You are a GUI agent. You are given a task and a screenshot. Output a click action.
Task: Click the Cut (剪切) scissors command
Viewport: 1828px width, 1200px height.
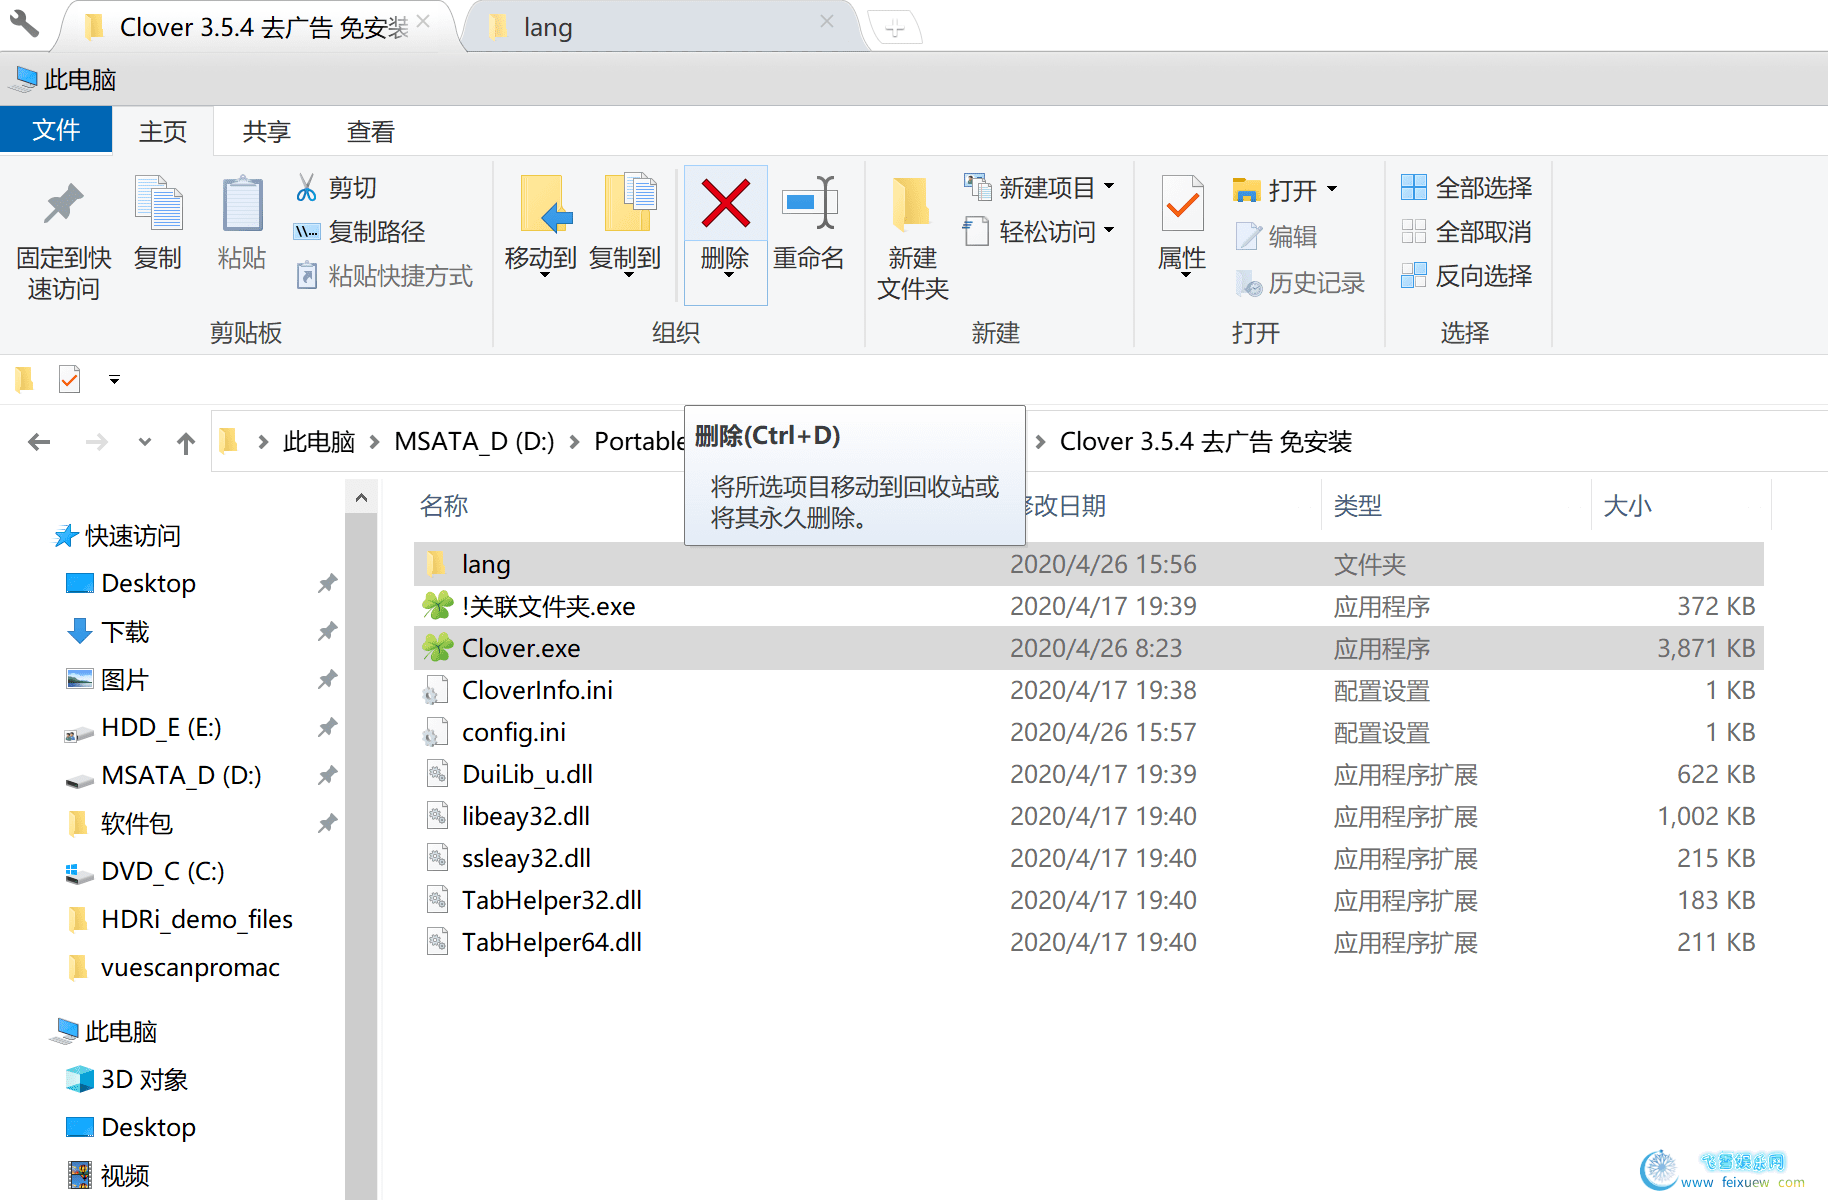point(335,187)
